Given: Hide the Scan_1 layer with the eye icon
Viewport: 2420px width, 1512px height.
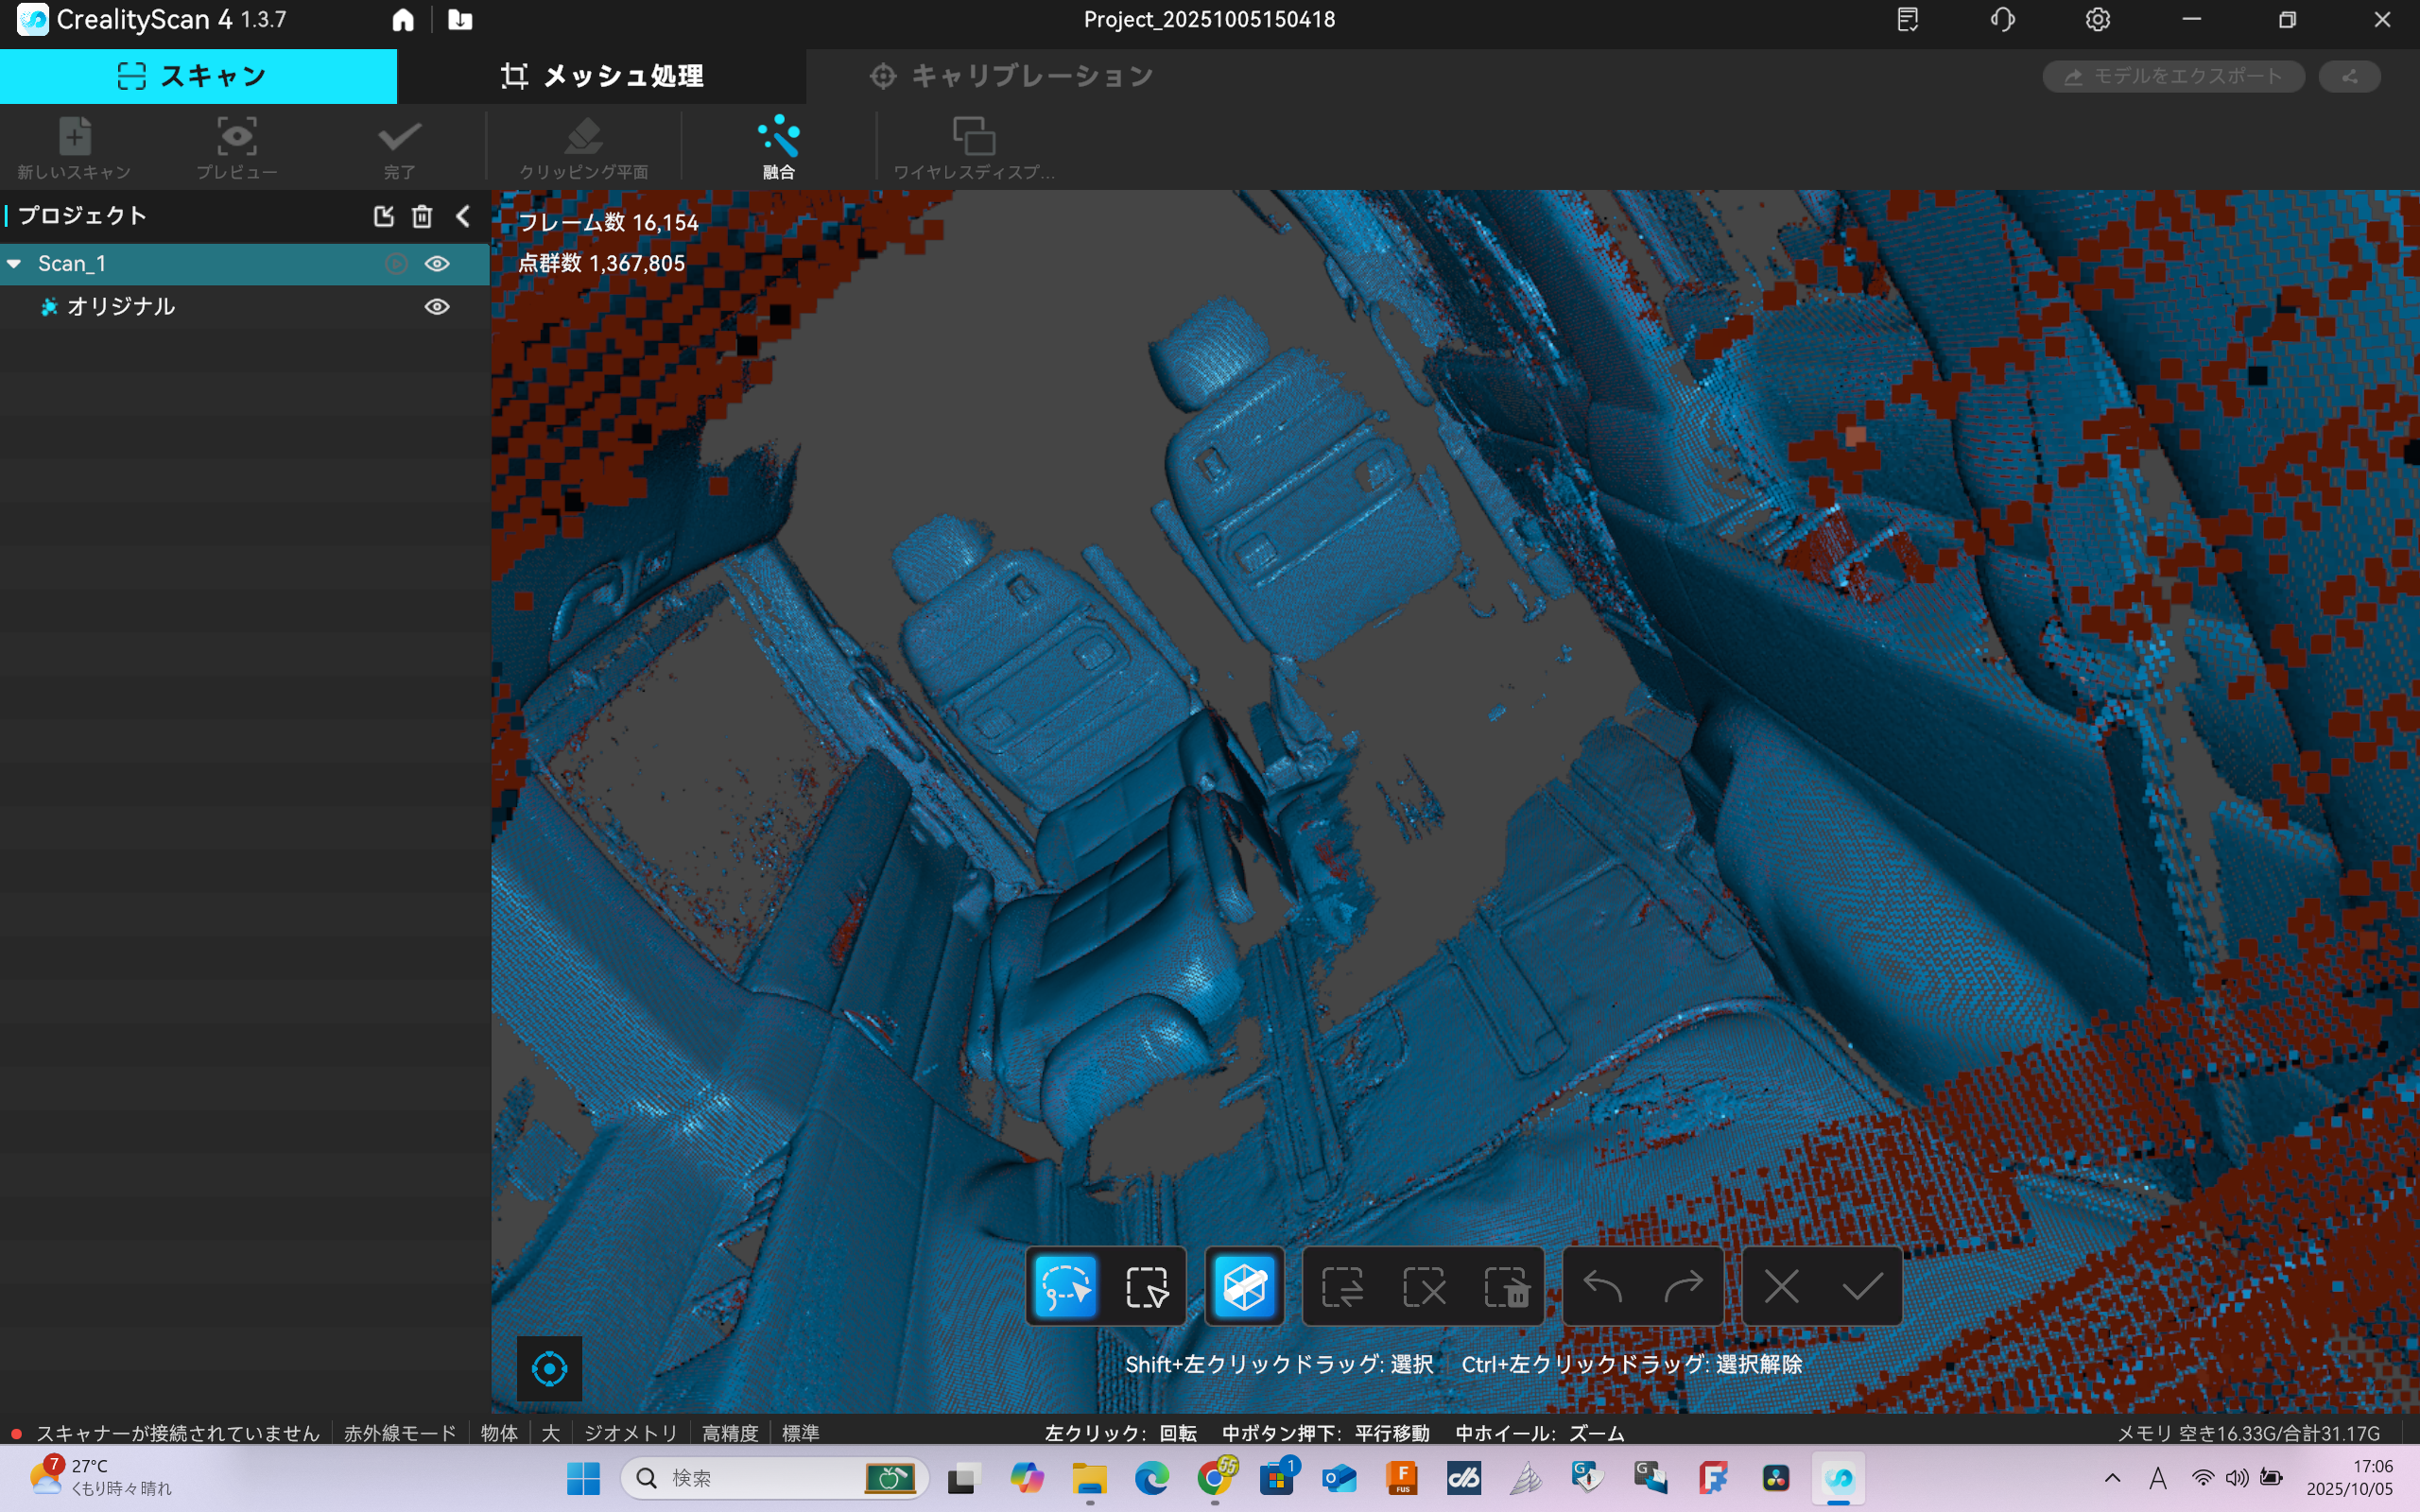Looking at the screenshot, I should pyautogui.click(x=437, y=264).
